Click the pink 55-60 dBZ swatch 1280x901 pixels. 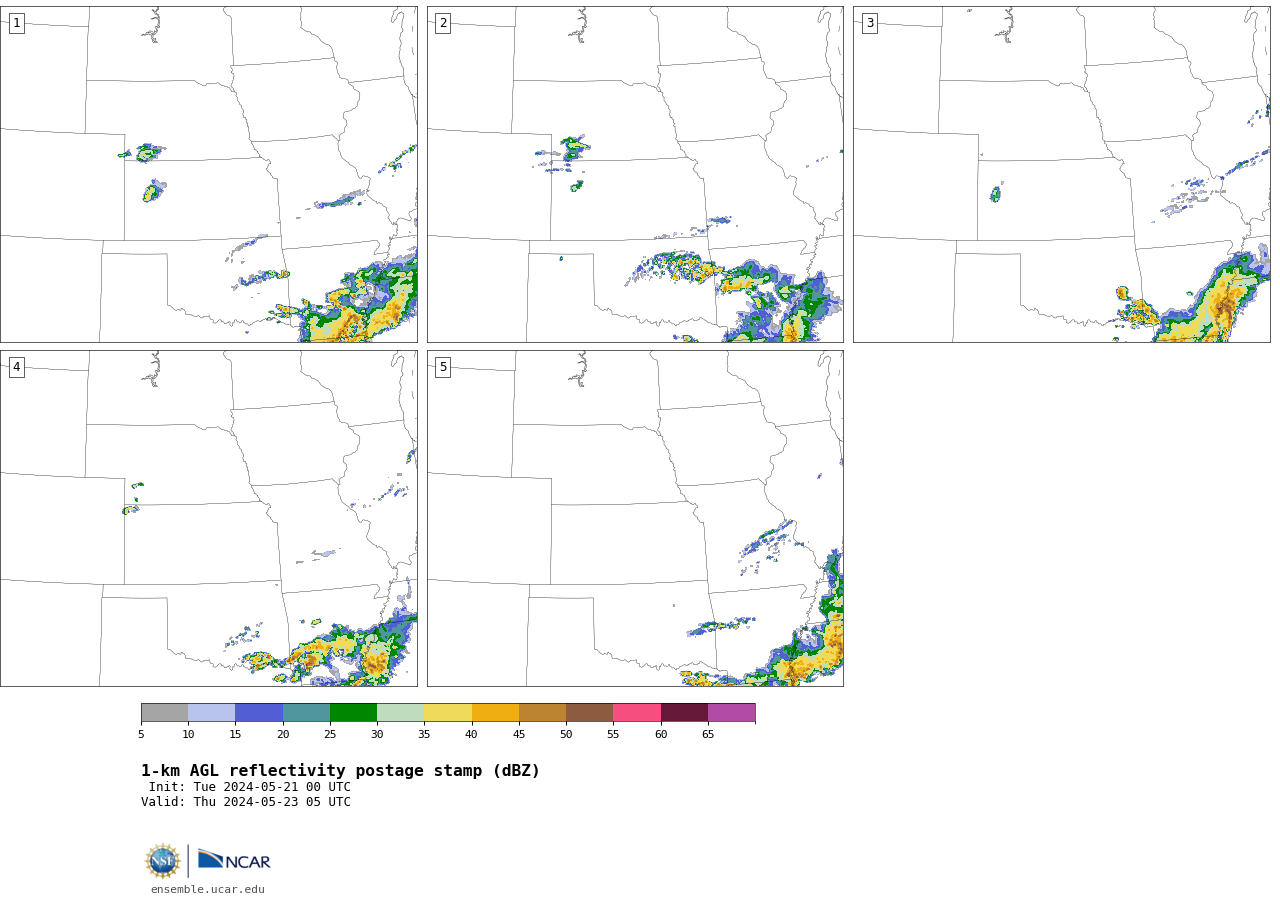pyautogui.click(x=637, y=712)
